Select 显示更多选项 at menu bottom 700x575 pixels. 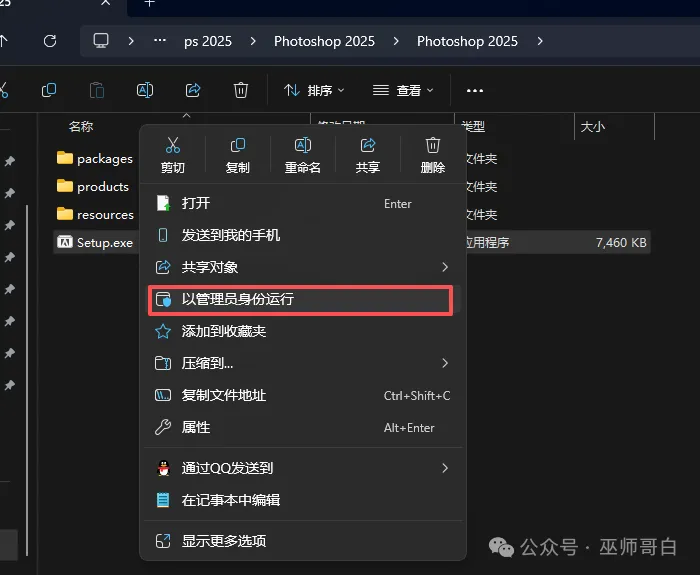tap(302, 541)
